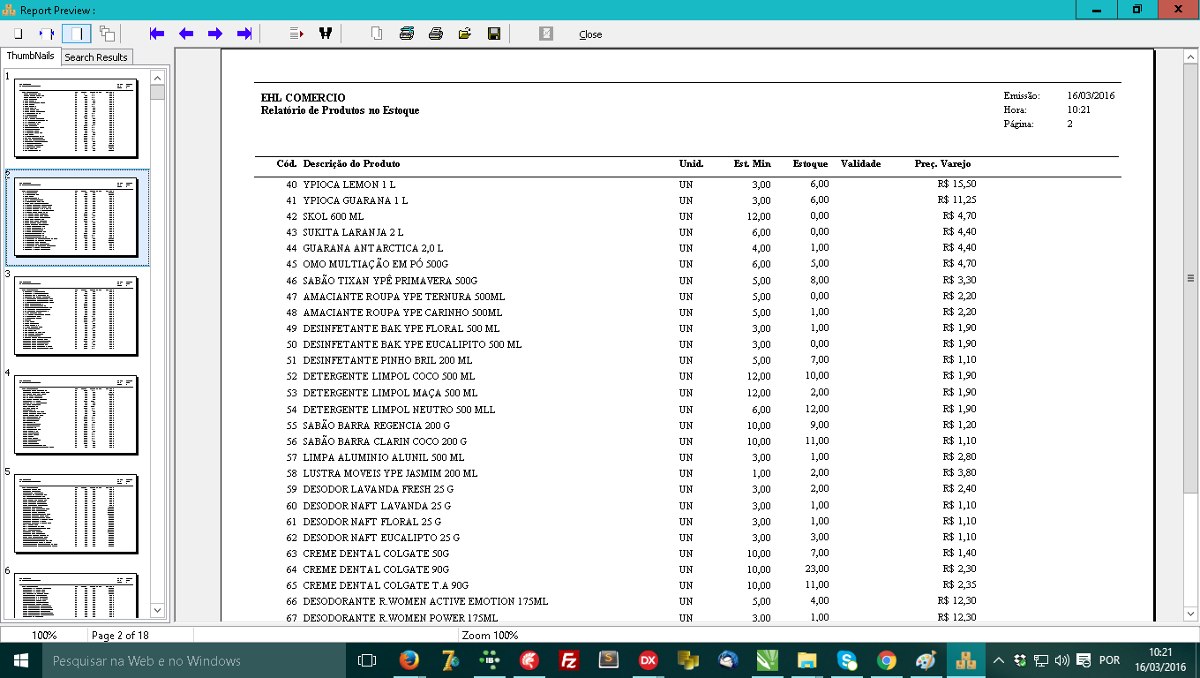The height and width of the screenshot is (678, 1200).
Task: Click the 'EHL COMERCIO' report title
Action: point(303,97)
